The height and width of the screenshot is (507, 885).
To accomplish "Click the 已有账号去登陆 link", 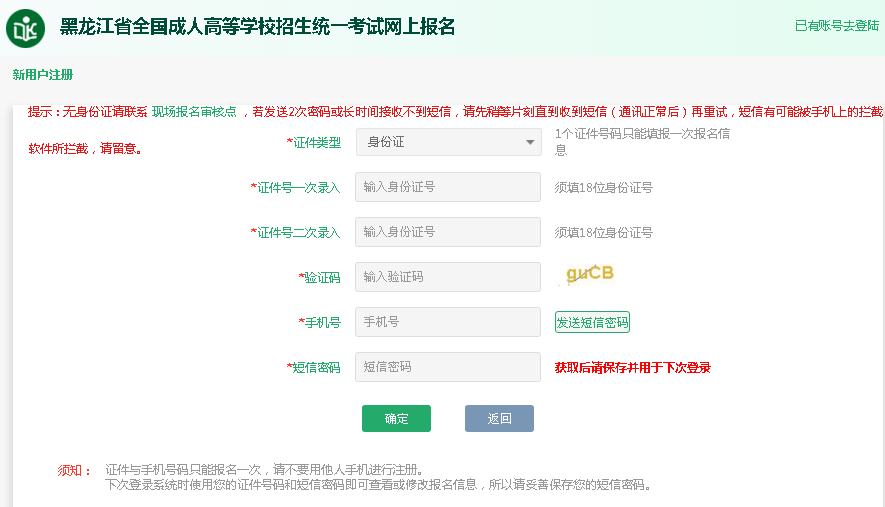I will 836,26.
